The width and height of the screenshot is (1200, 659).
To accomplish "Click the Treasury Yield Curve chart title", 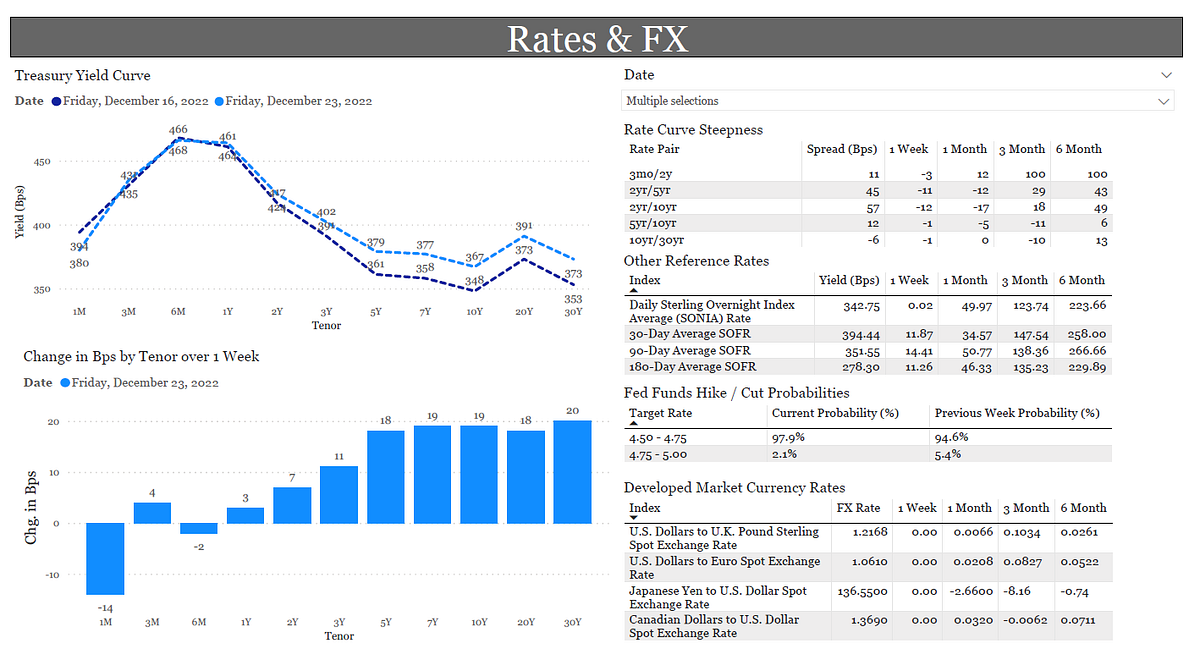I will tap(83, 75).
